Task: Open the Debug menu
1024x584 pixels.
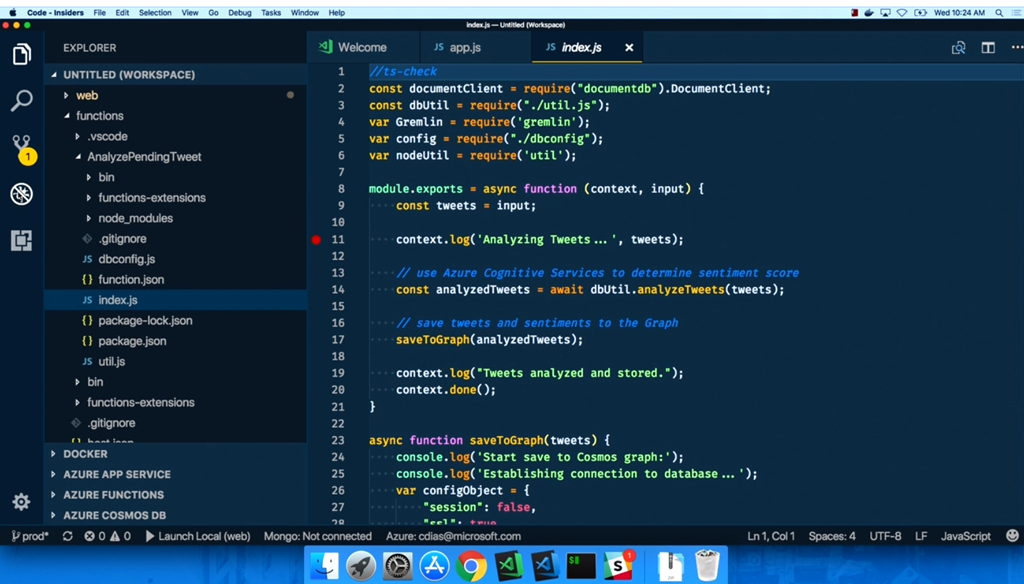Action: (x=239, y=13)
